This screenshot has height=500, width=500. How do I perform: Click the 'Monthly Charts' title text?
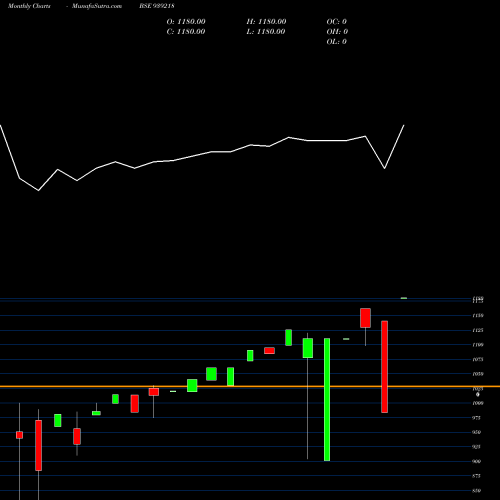click(x=29, y=6)
